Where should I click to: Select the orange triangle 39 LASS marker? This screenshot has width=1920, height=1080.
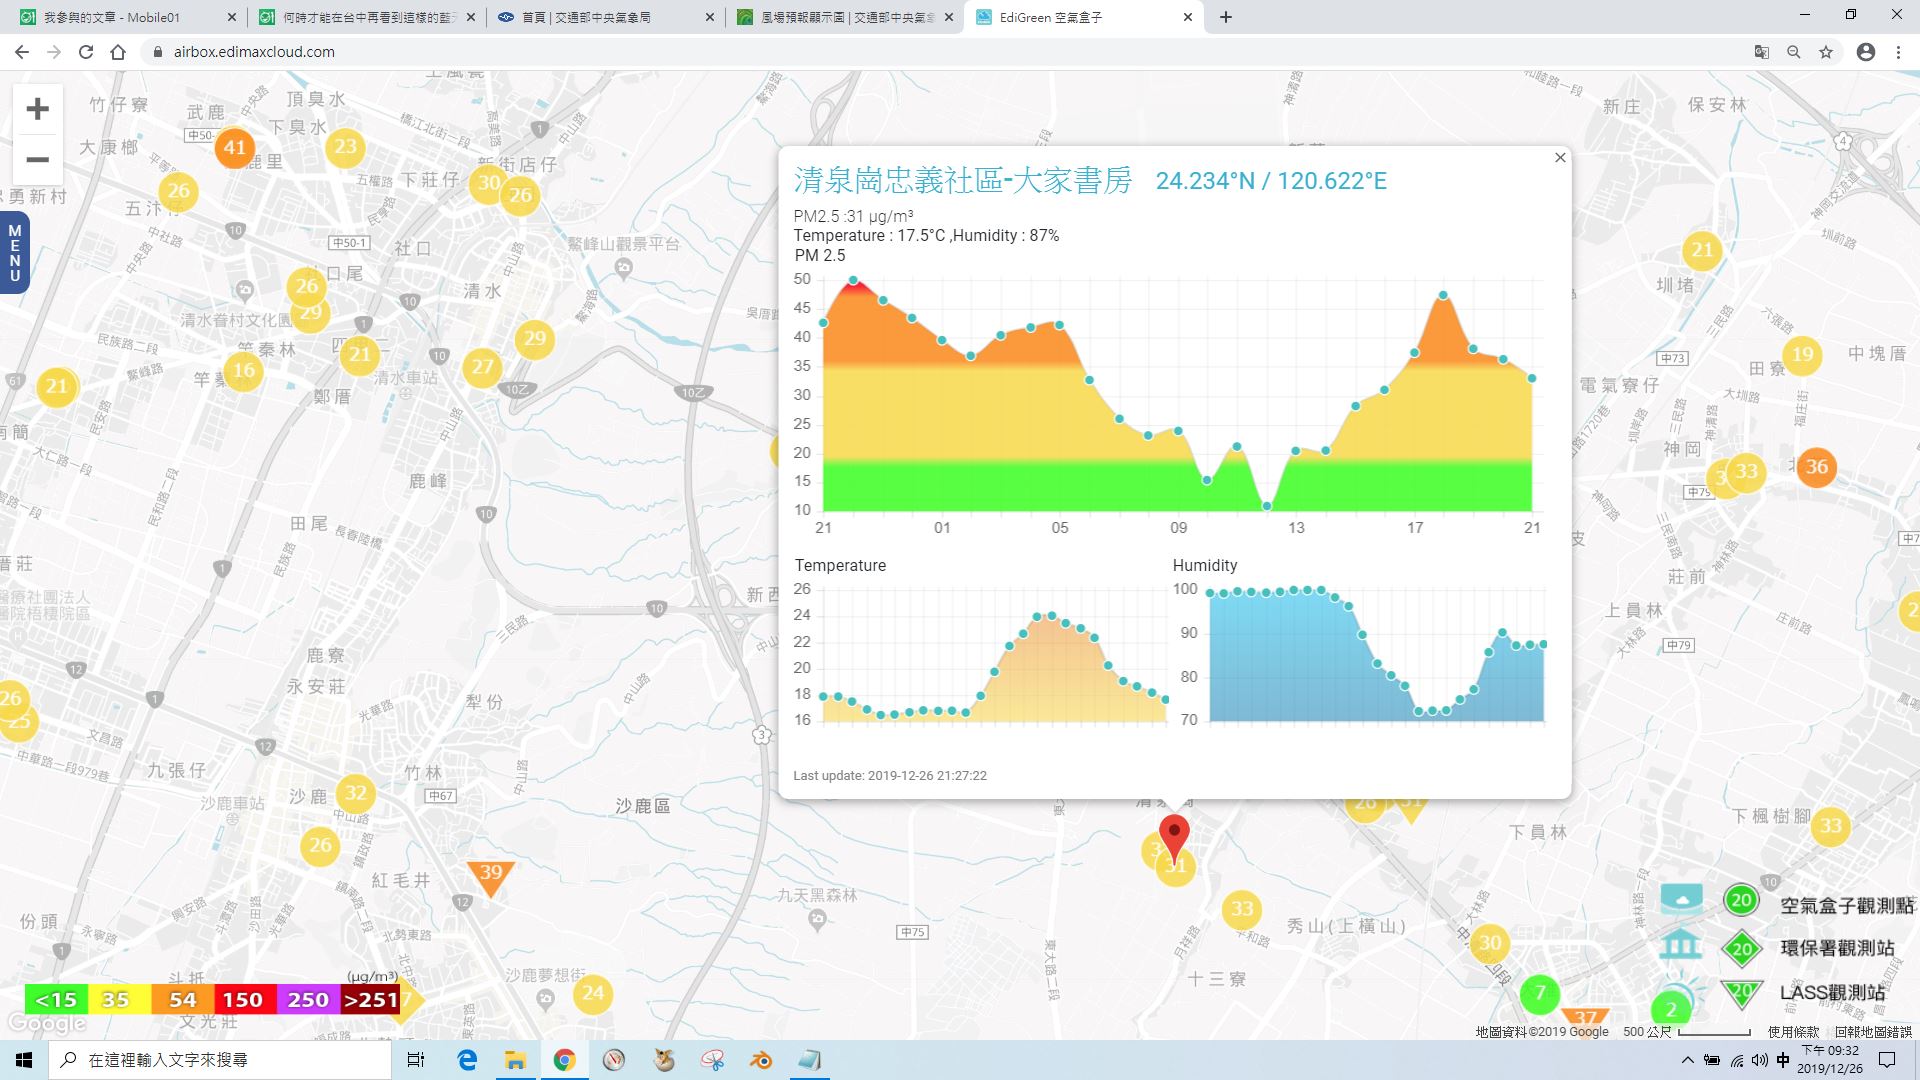pos(491,876)
